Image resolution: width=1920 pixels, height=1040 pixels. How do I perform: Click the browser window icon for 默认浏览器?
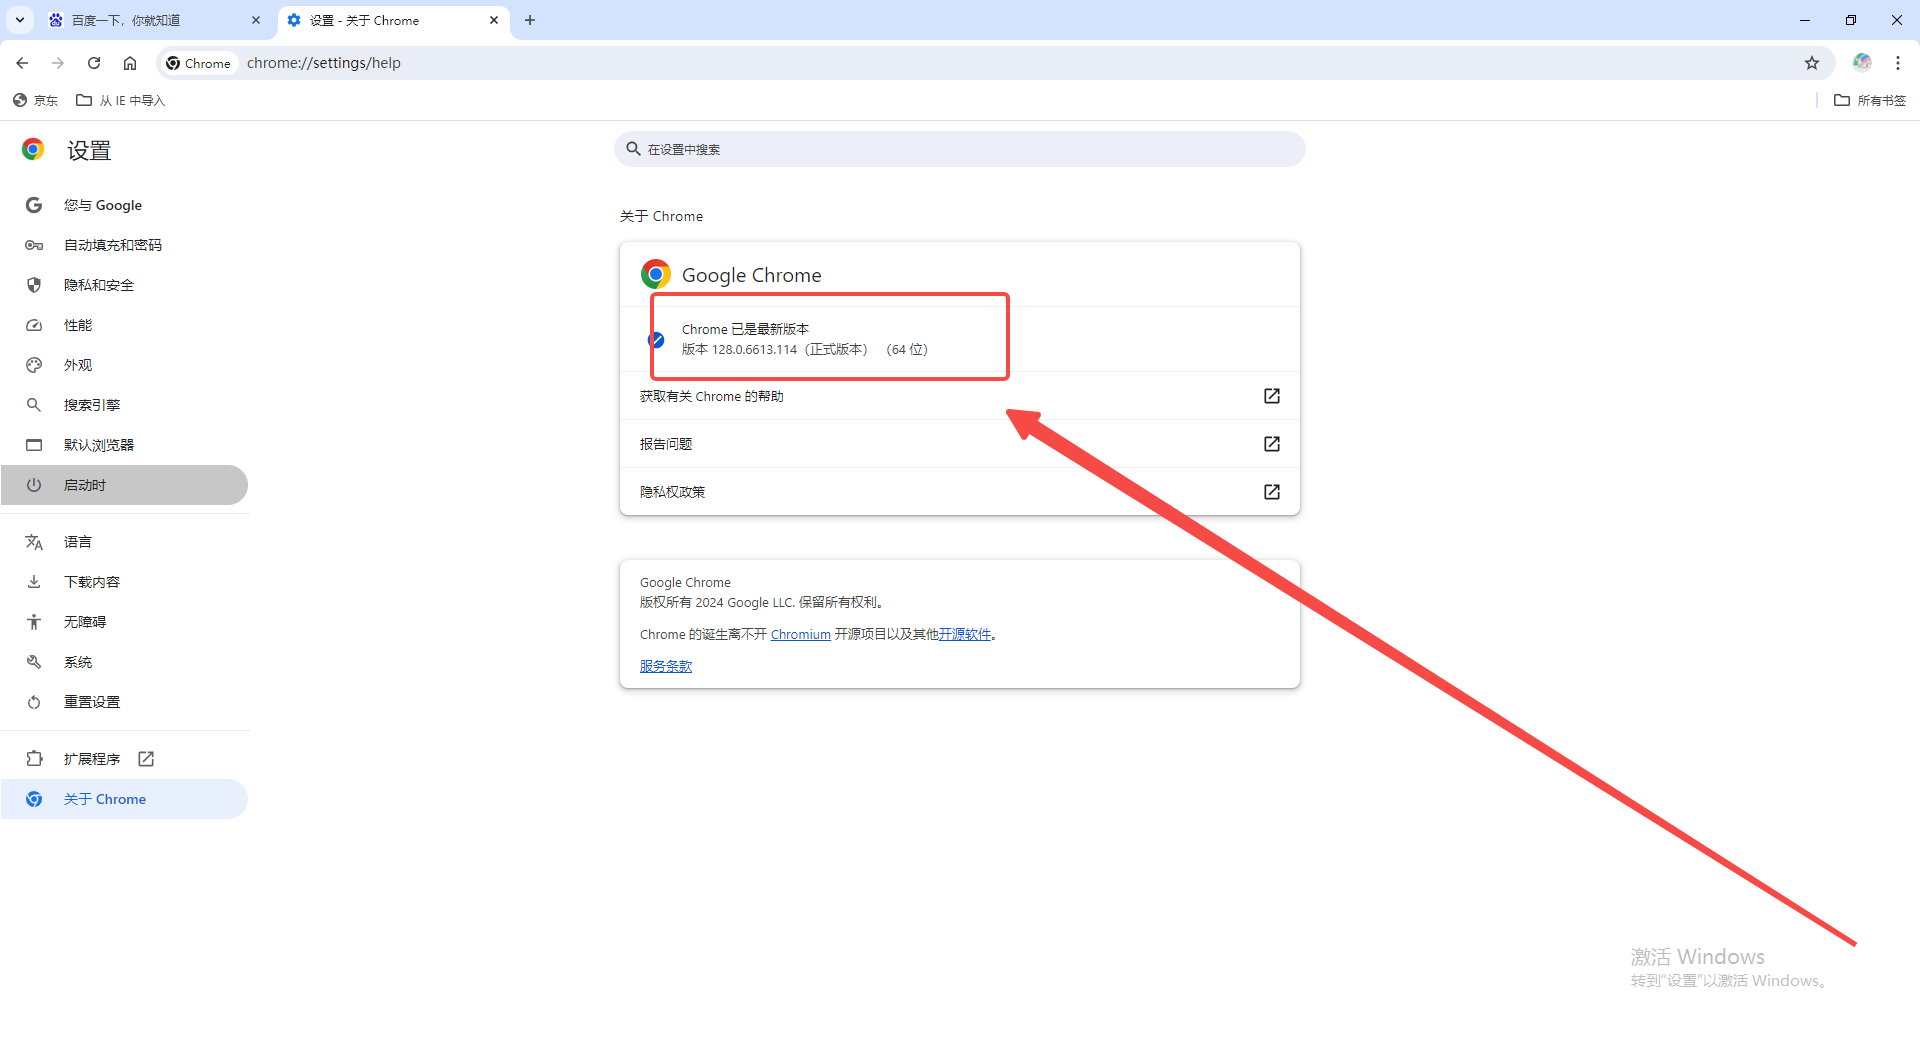click(34, 445)
